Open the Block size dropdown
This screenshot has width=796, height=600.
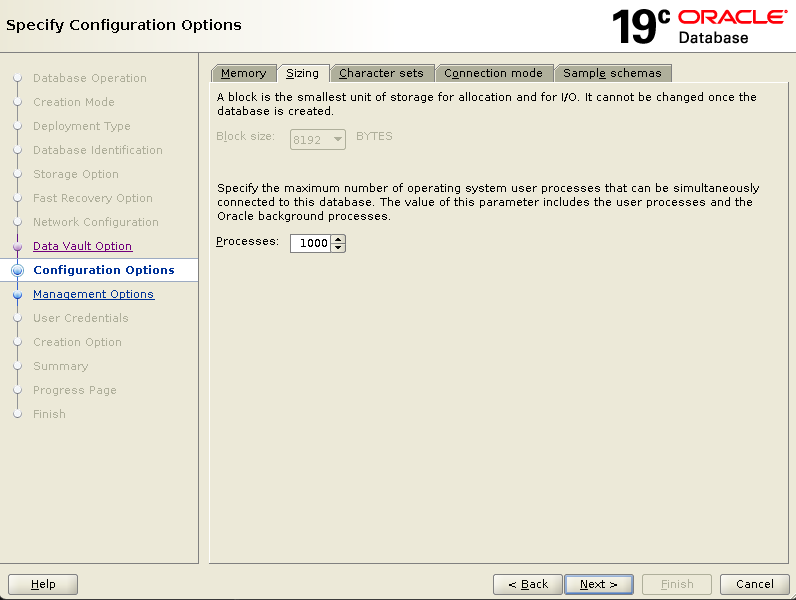pyautogui.click(x=318, y=140)
